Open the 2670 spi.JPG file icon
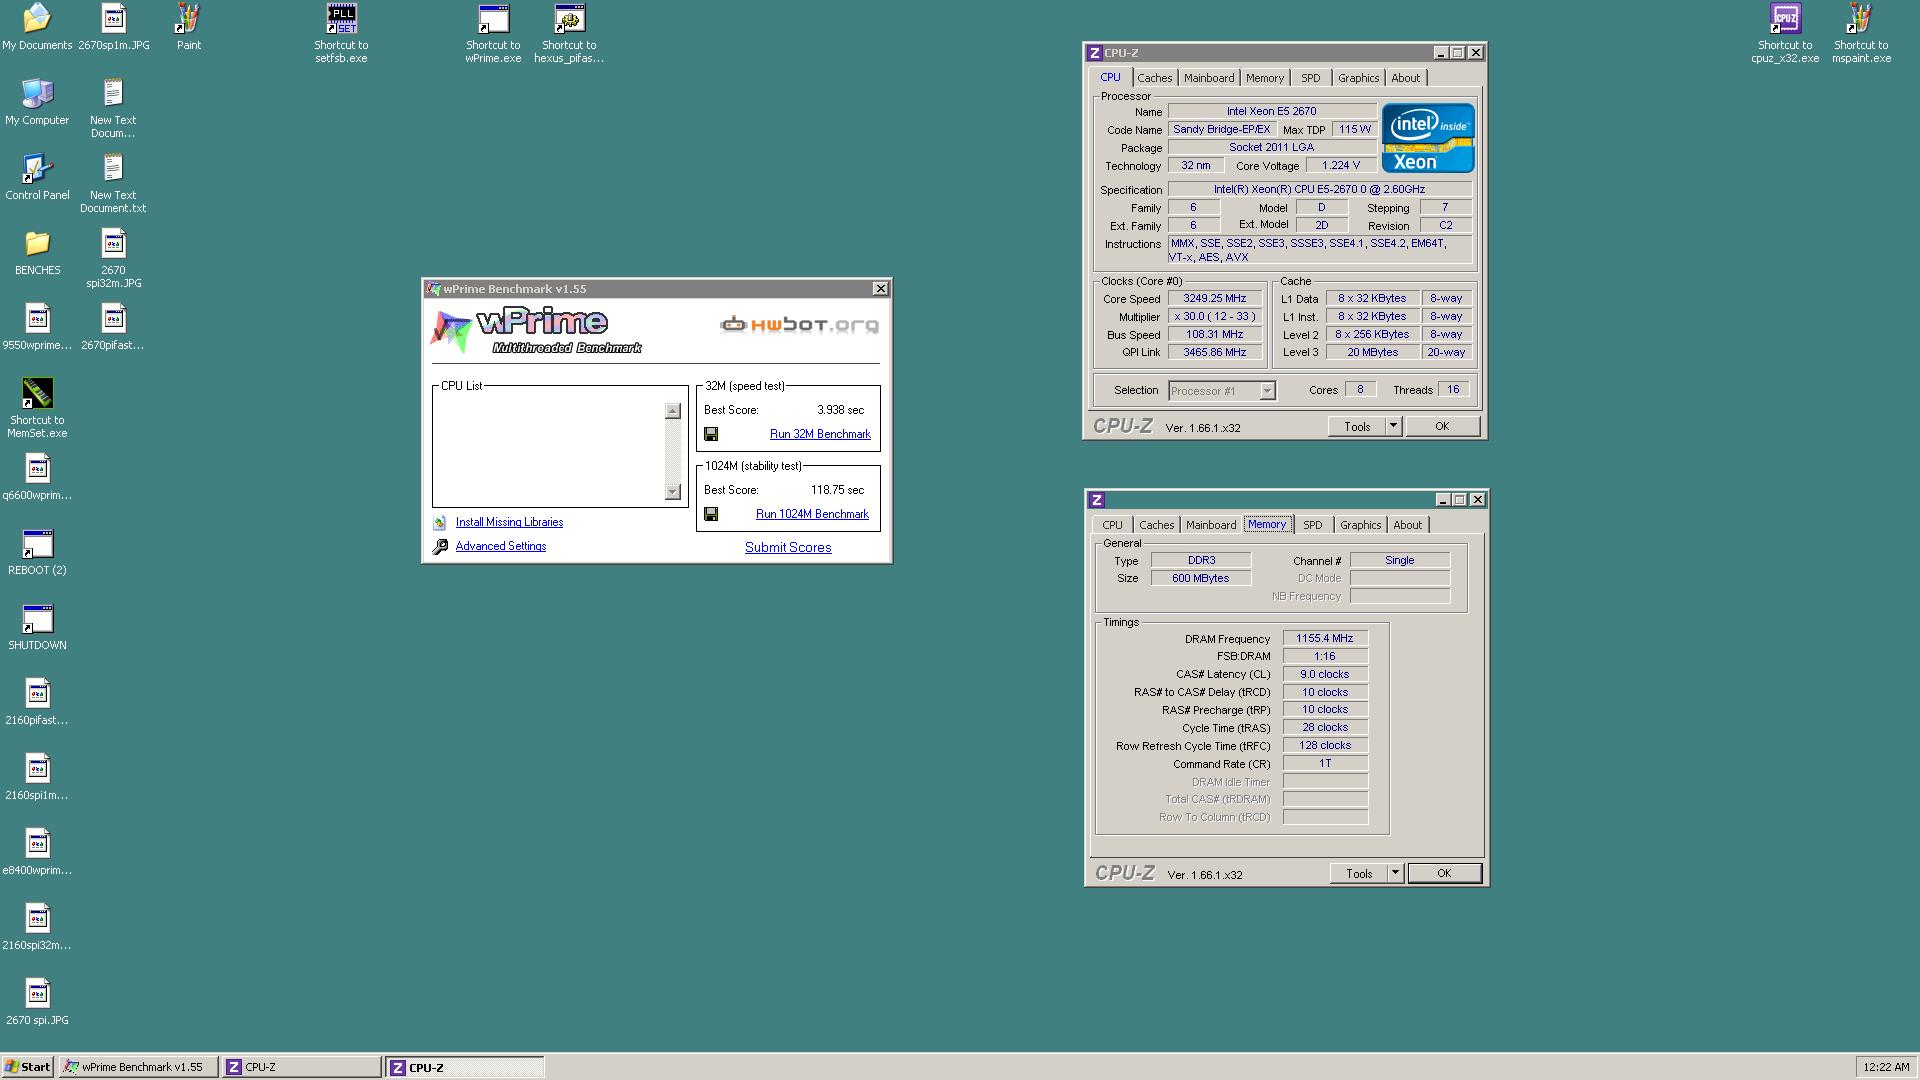The width and height of the screenshot is (1920, 1080). [x=37, y=1002]
